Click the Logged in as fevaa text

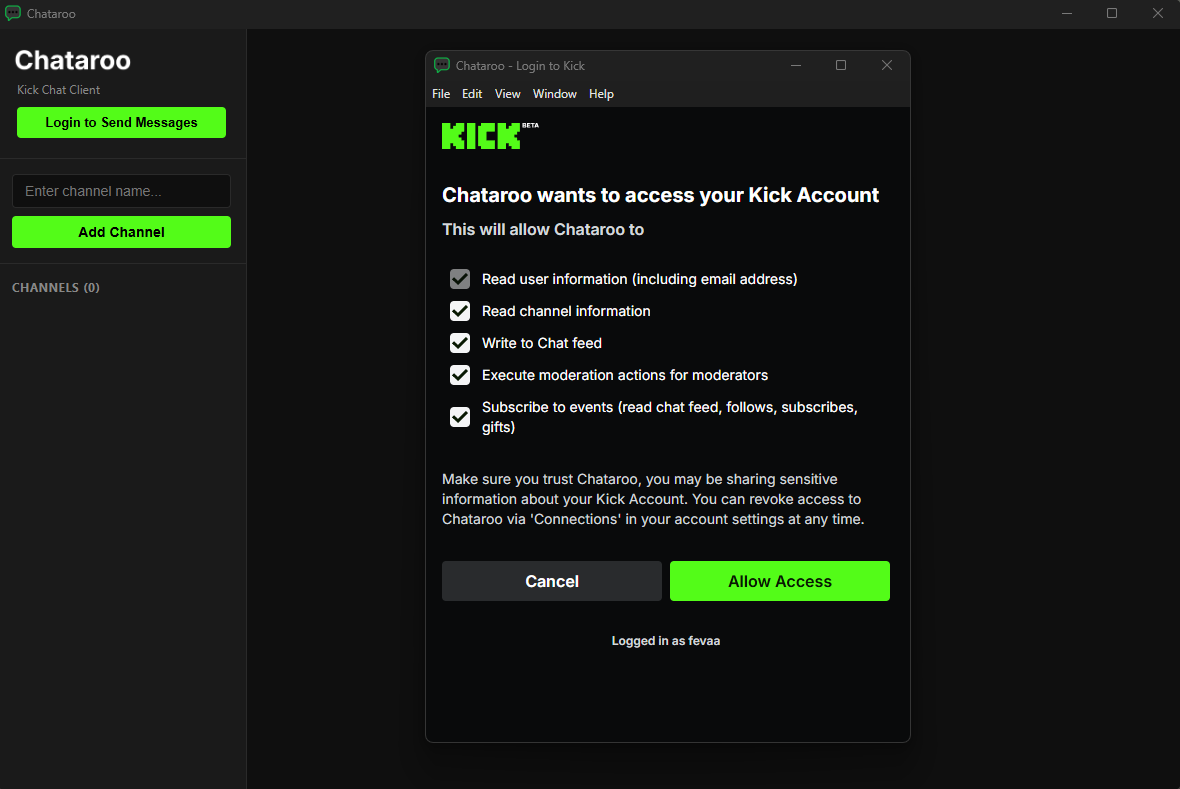click(666, 640)
